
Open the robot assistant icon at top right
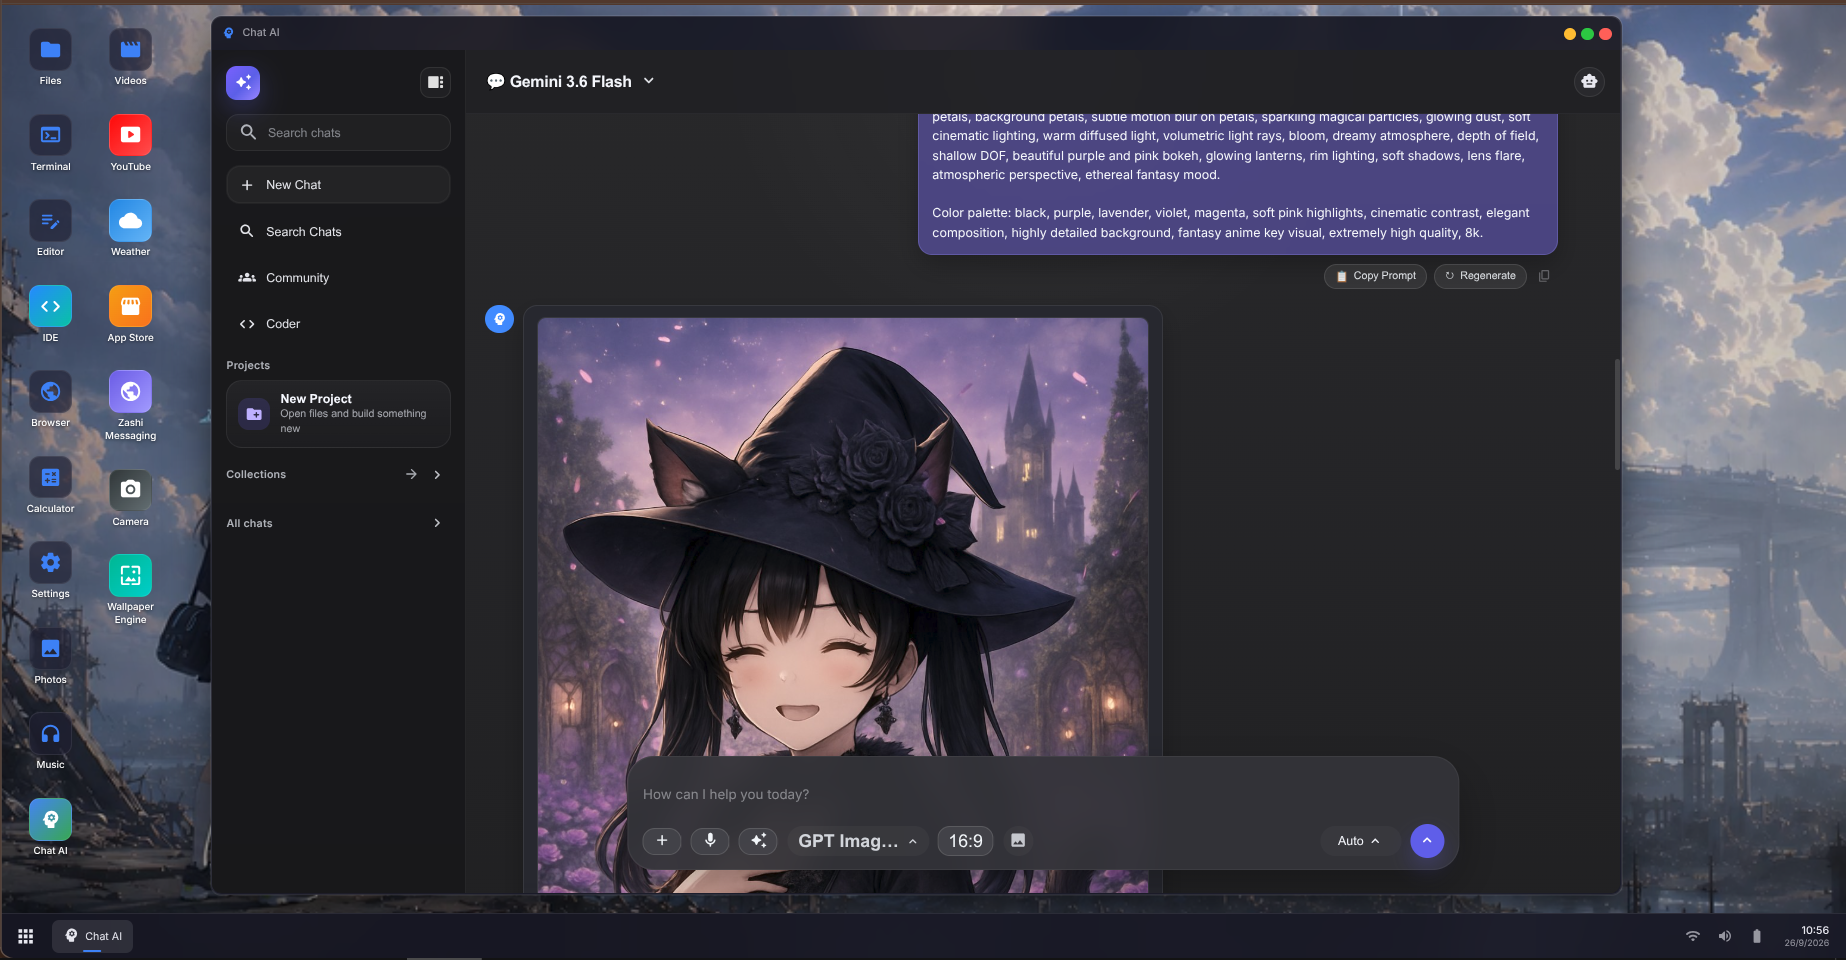pyautogui.click(x=1589, y=81)
